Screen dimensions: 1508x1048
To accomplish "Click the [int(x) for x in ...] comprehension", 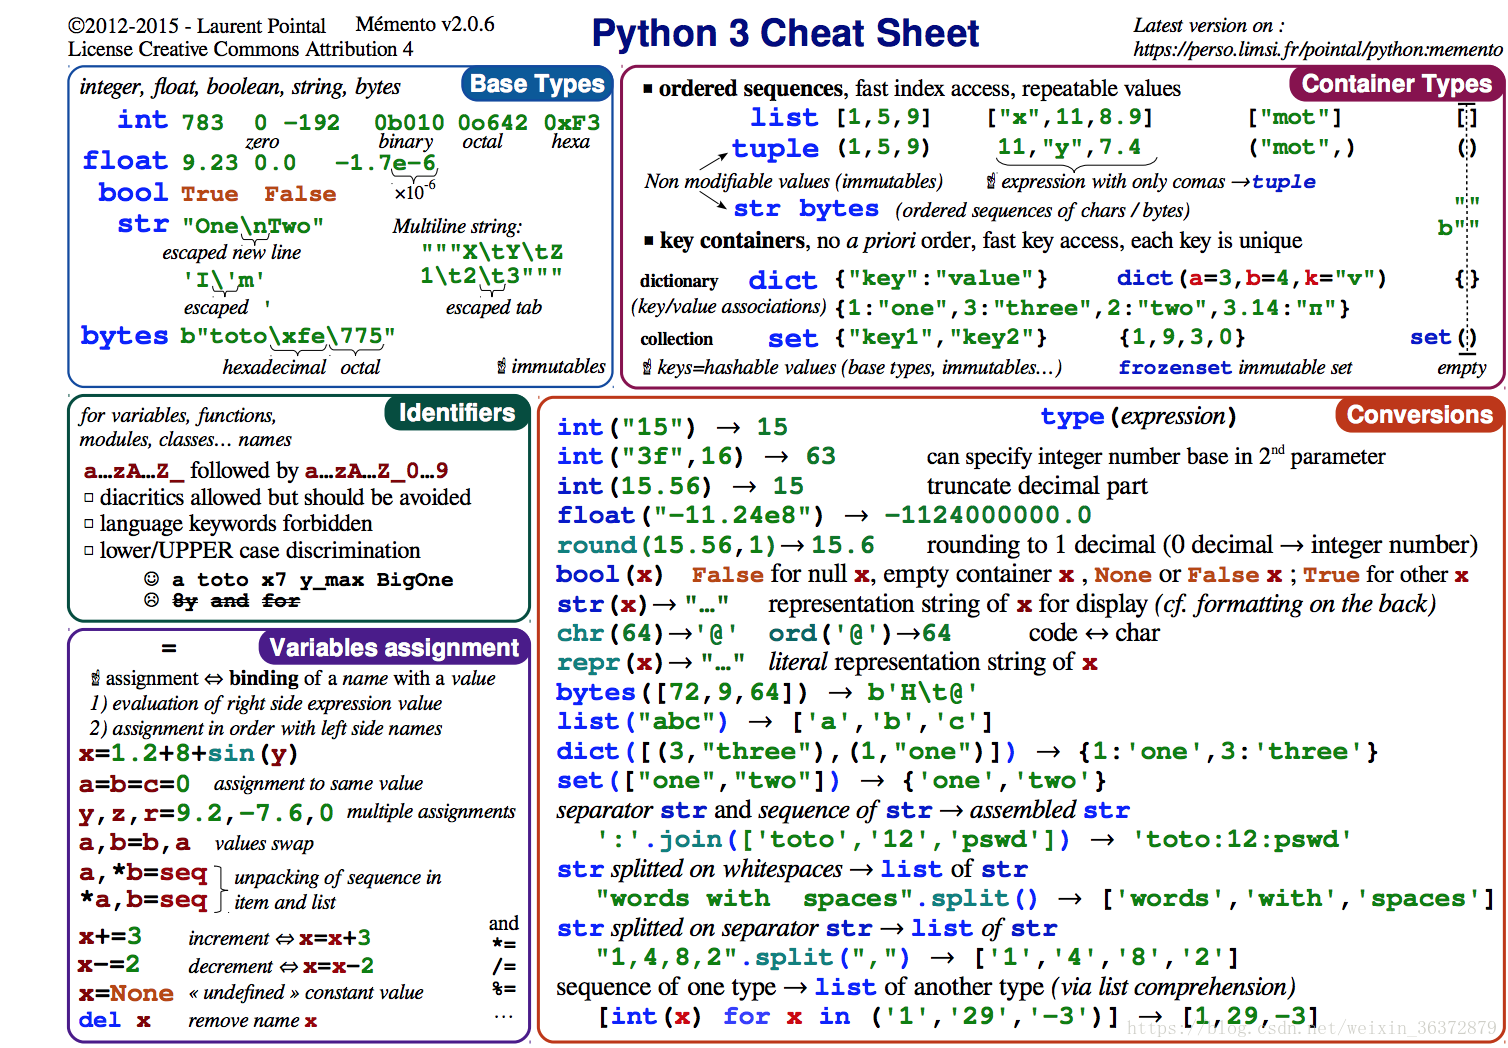I will tap(858, 1017).
